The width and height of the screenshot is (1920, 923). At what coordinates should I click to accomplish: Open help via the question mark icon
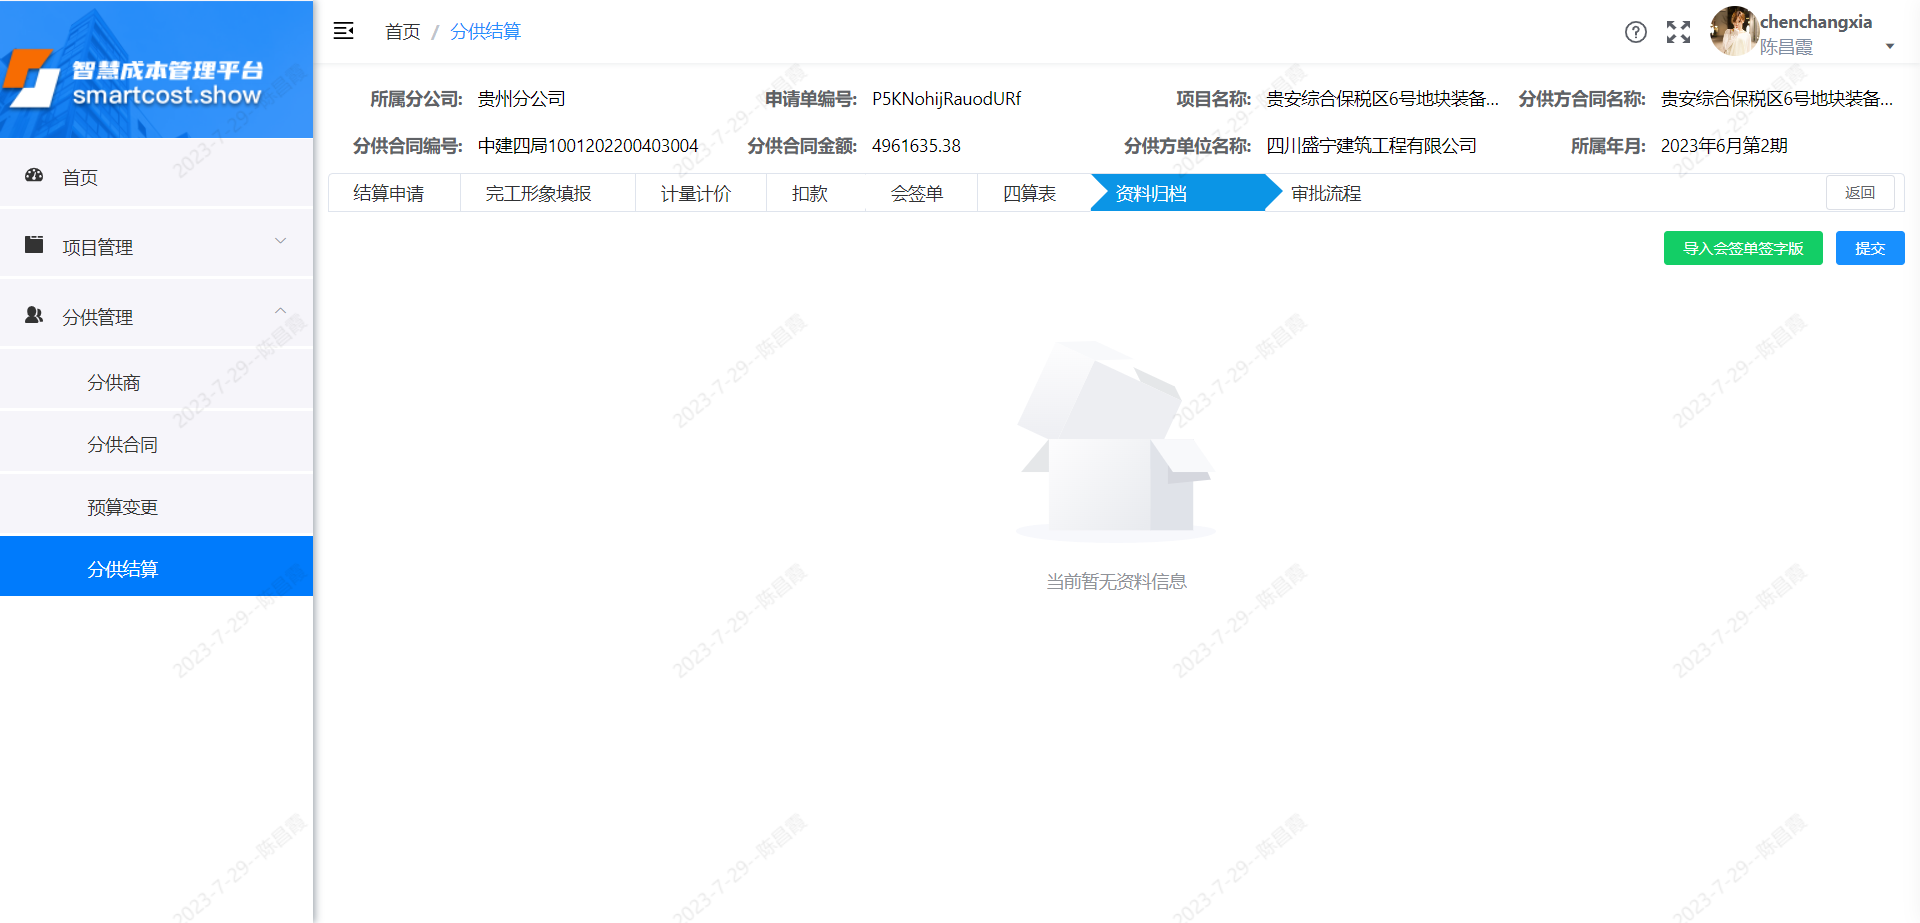point(1635,32)
